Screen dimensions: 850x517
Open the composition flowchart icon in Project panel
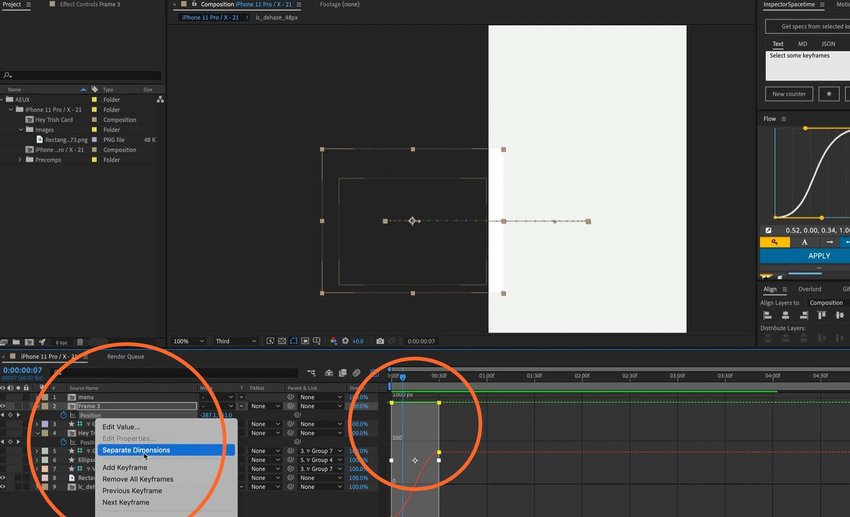point(160,100)
